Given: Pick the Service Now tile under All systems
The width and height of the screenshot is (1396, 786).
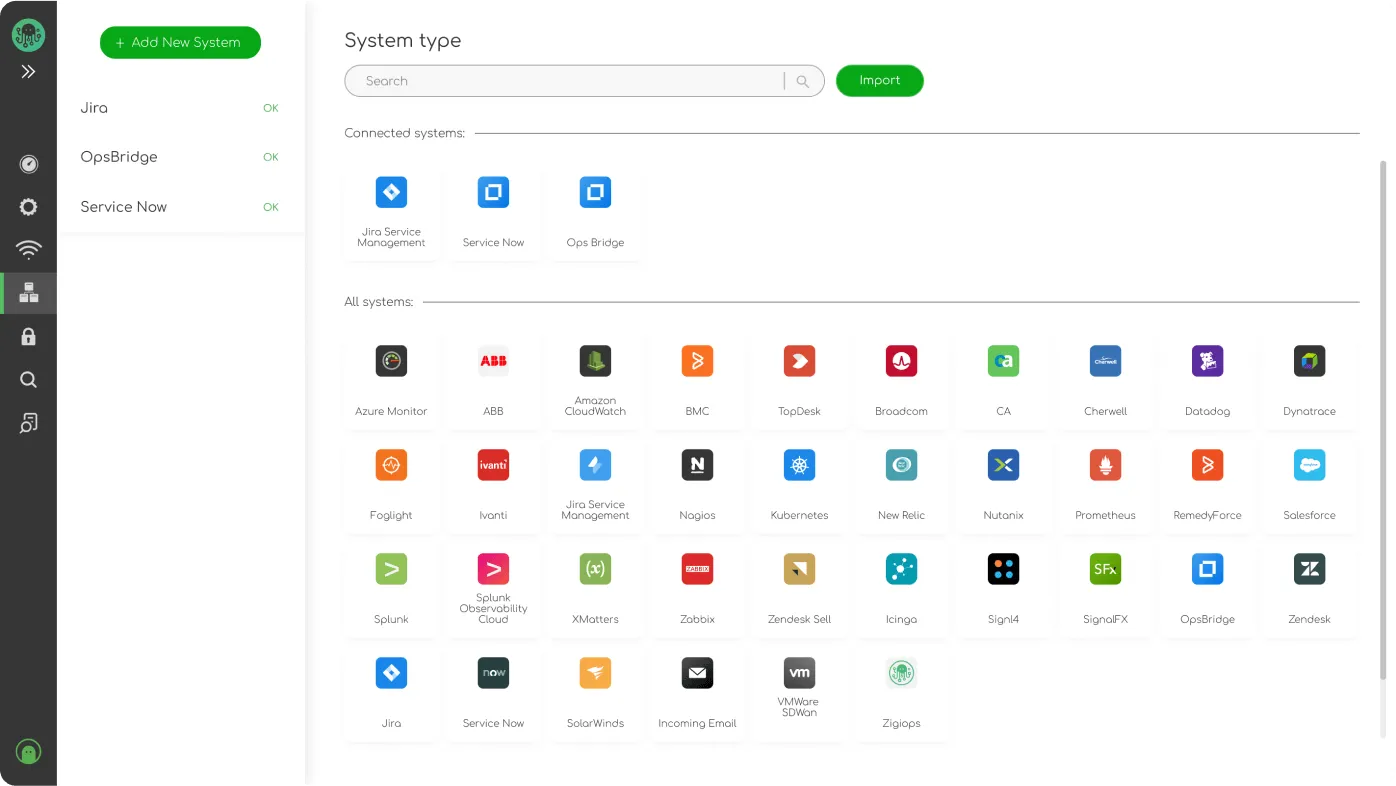Looking at the screenshot, I should coord(493,694).
